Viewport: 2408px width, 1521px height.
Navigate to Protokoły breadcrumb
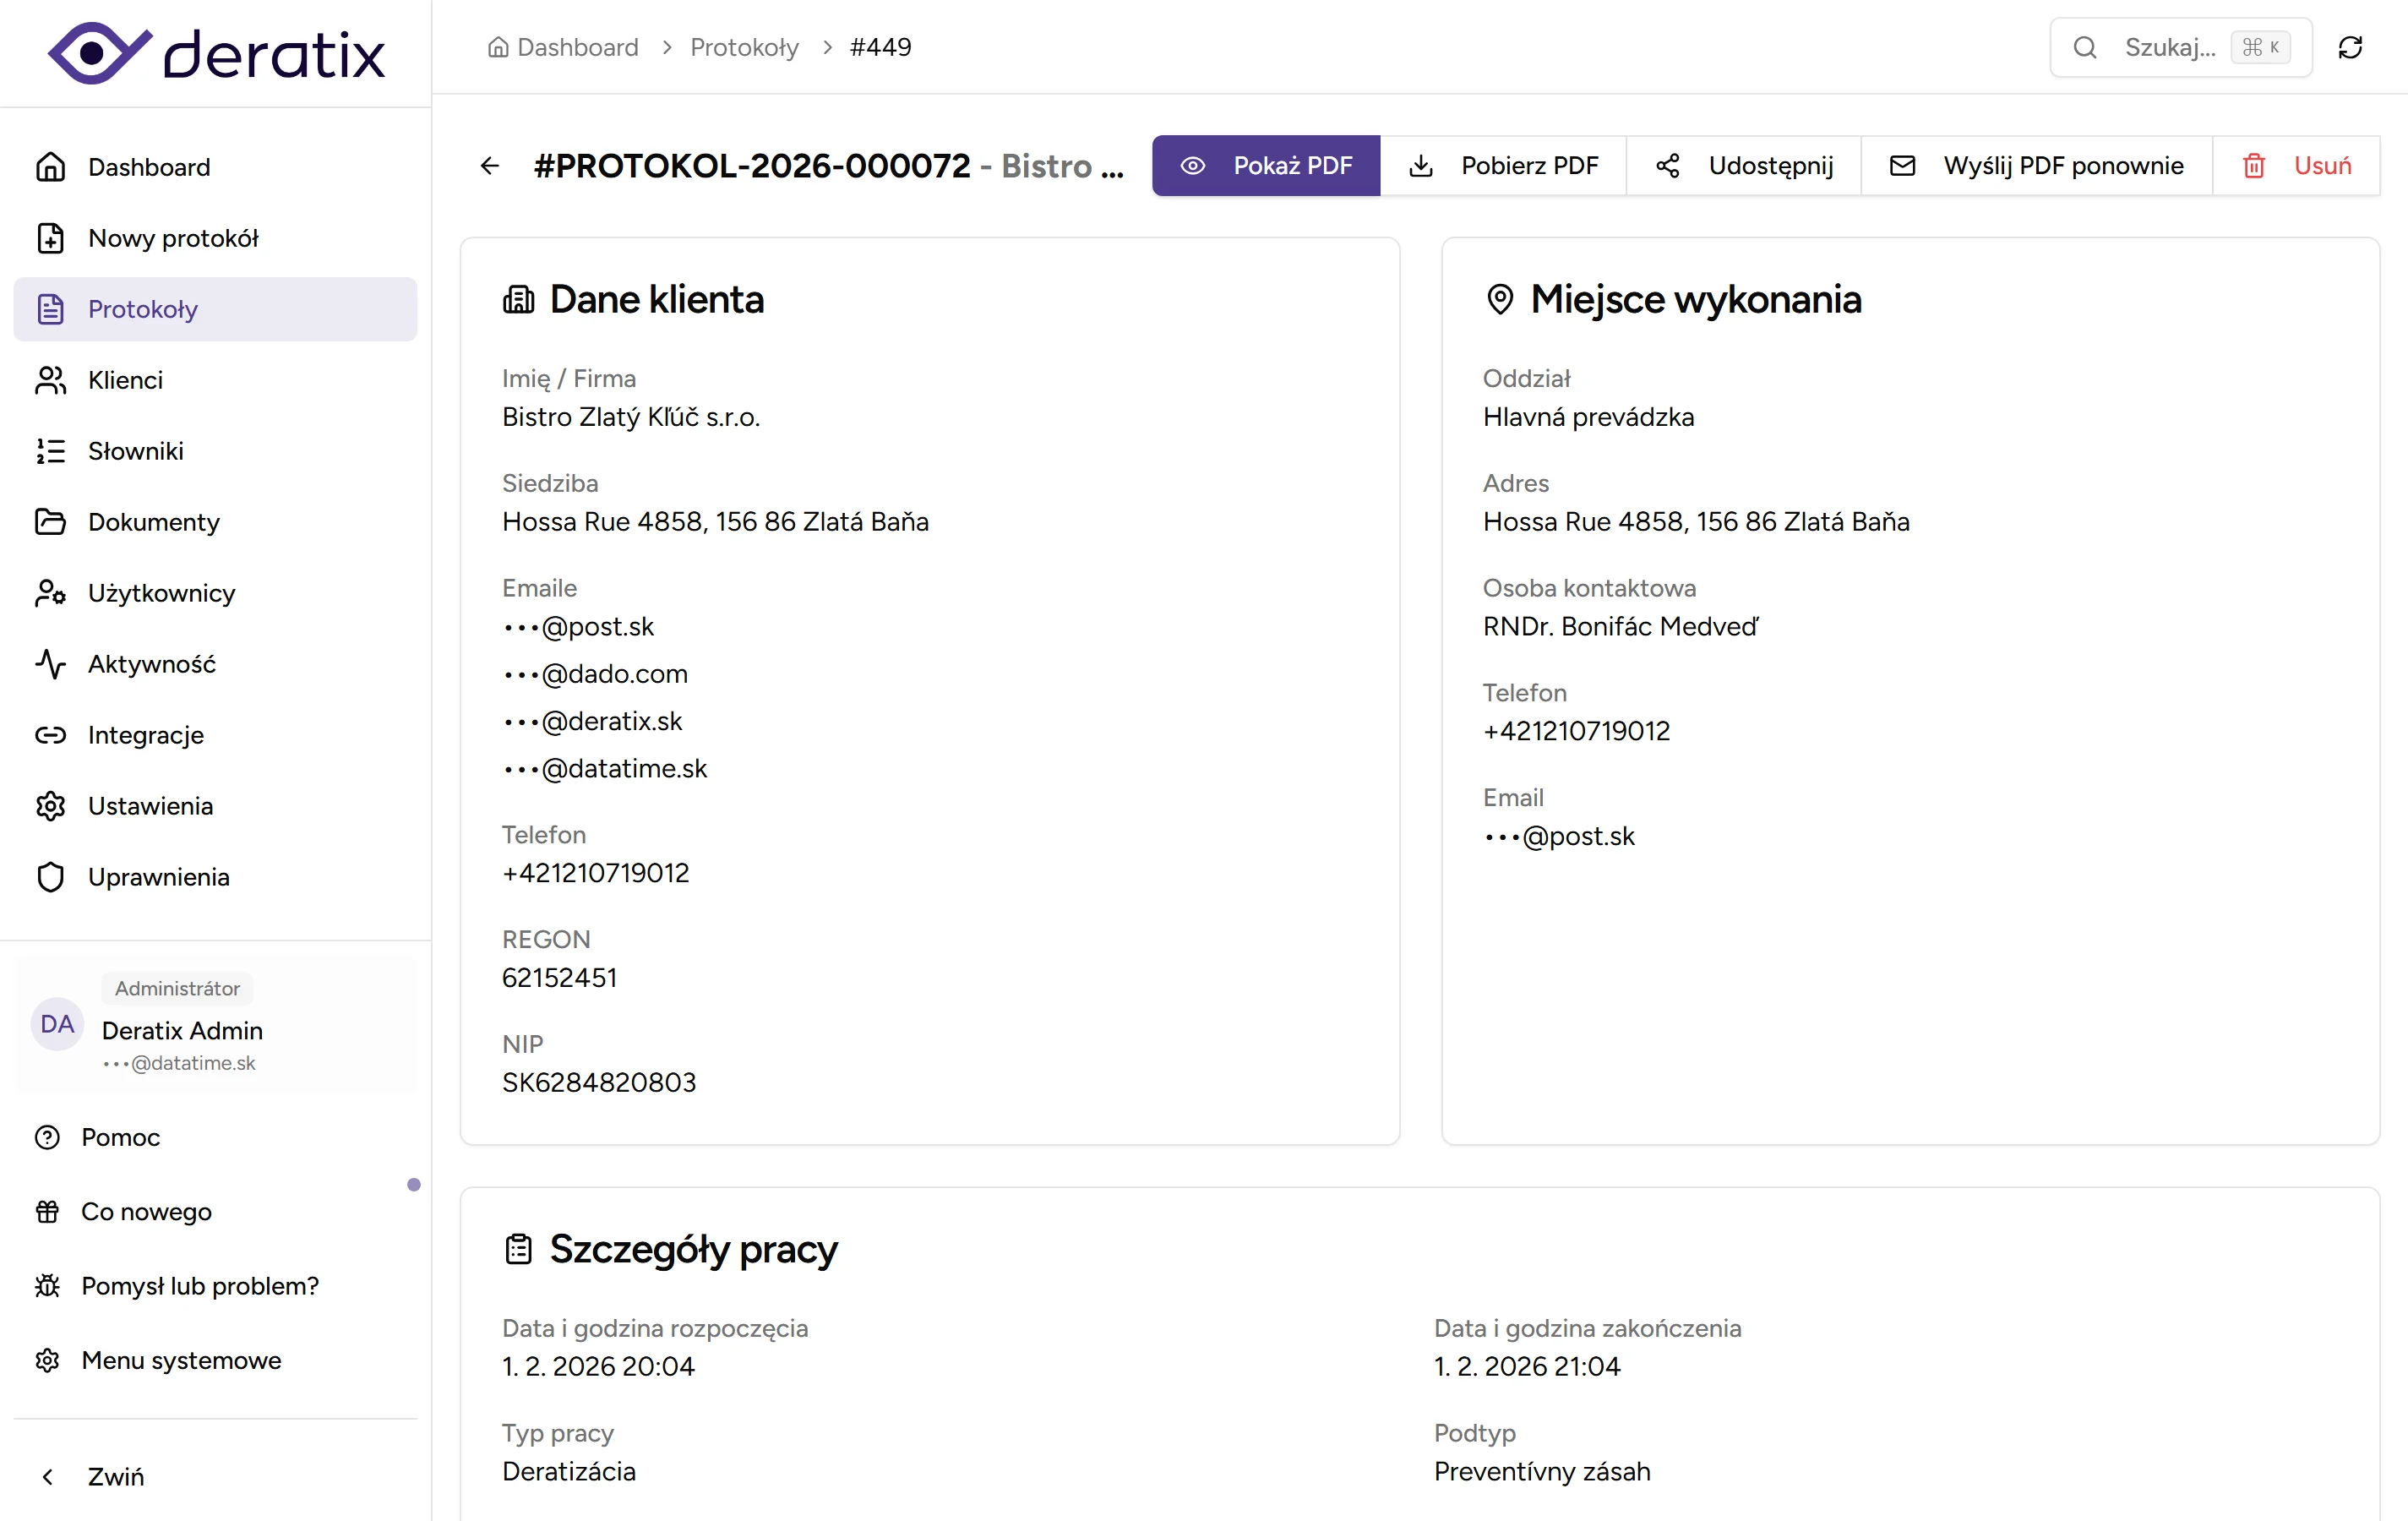[744, 47]
